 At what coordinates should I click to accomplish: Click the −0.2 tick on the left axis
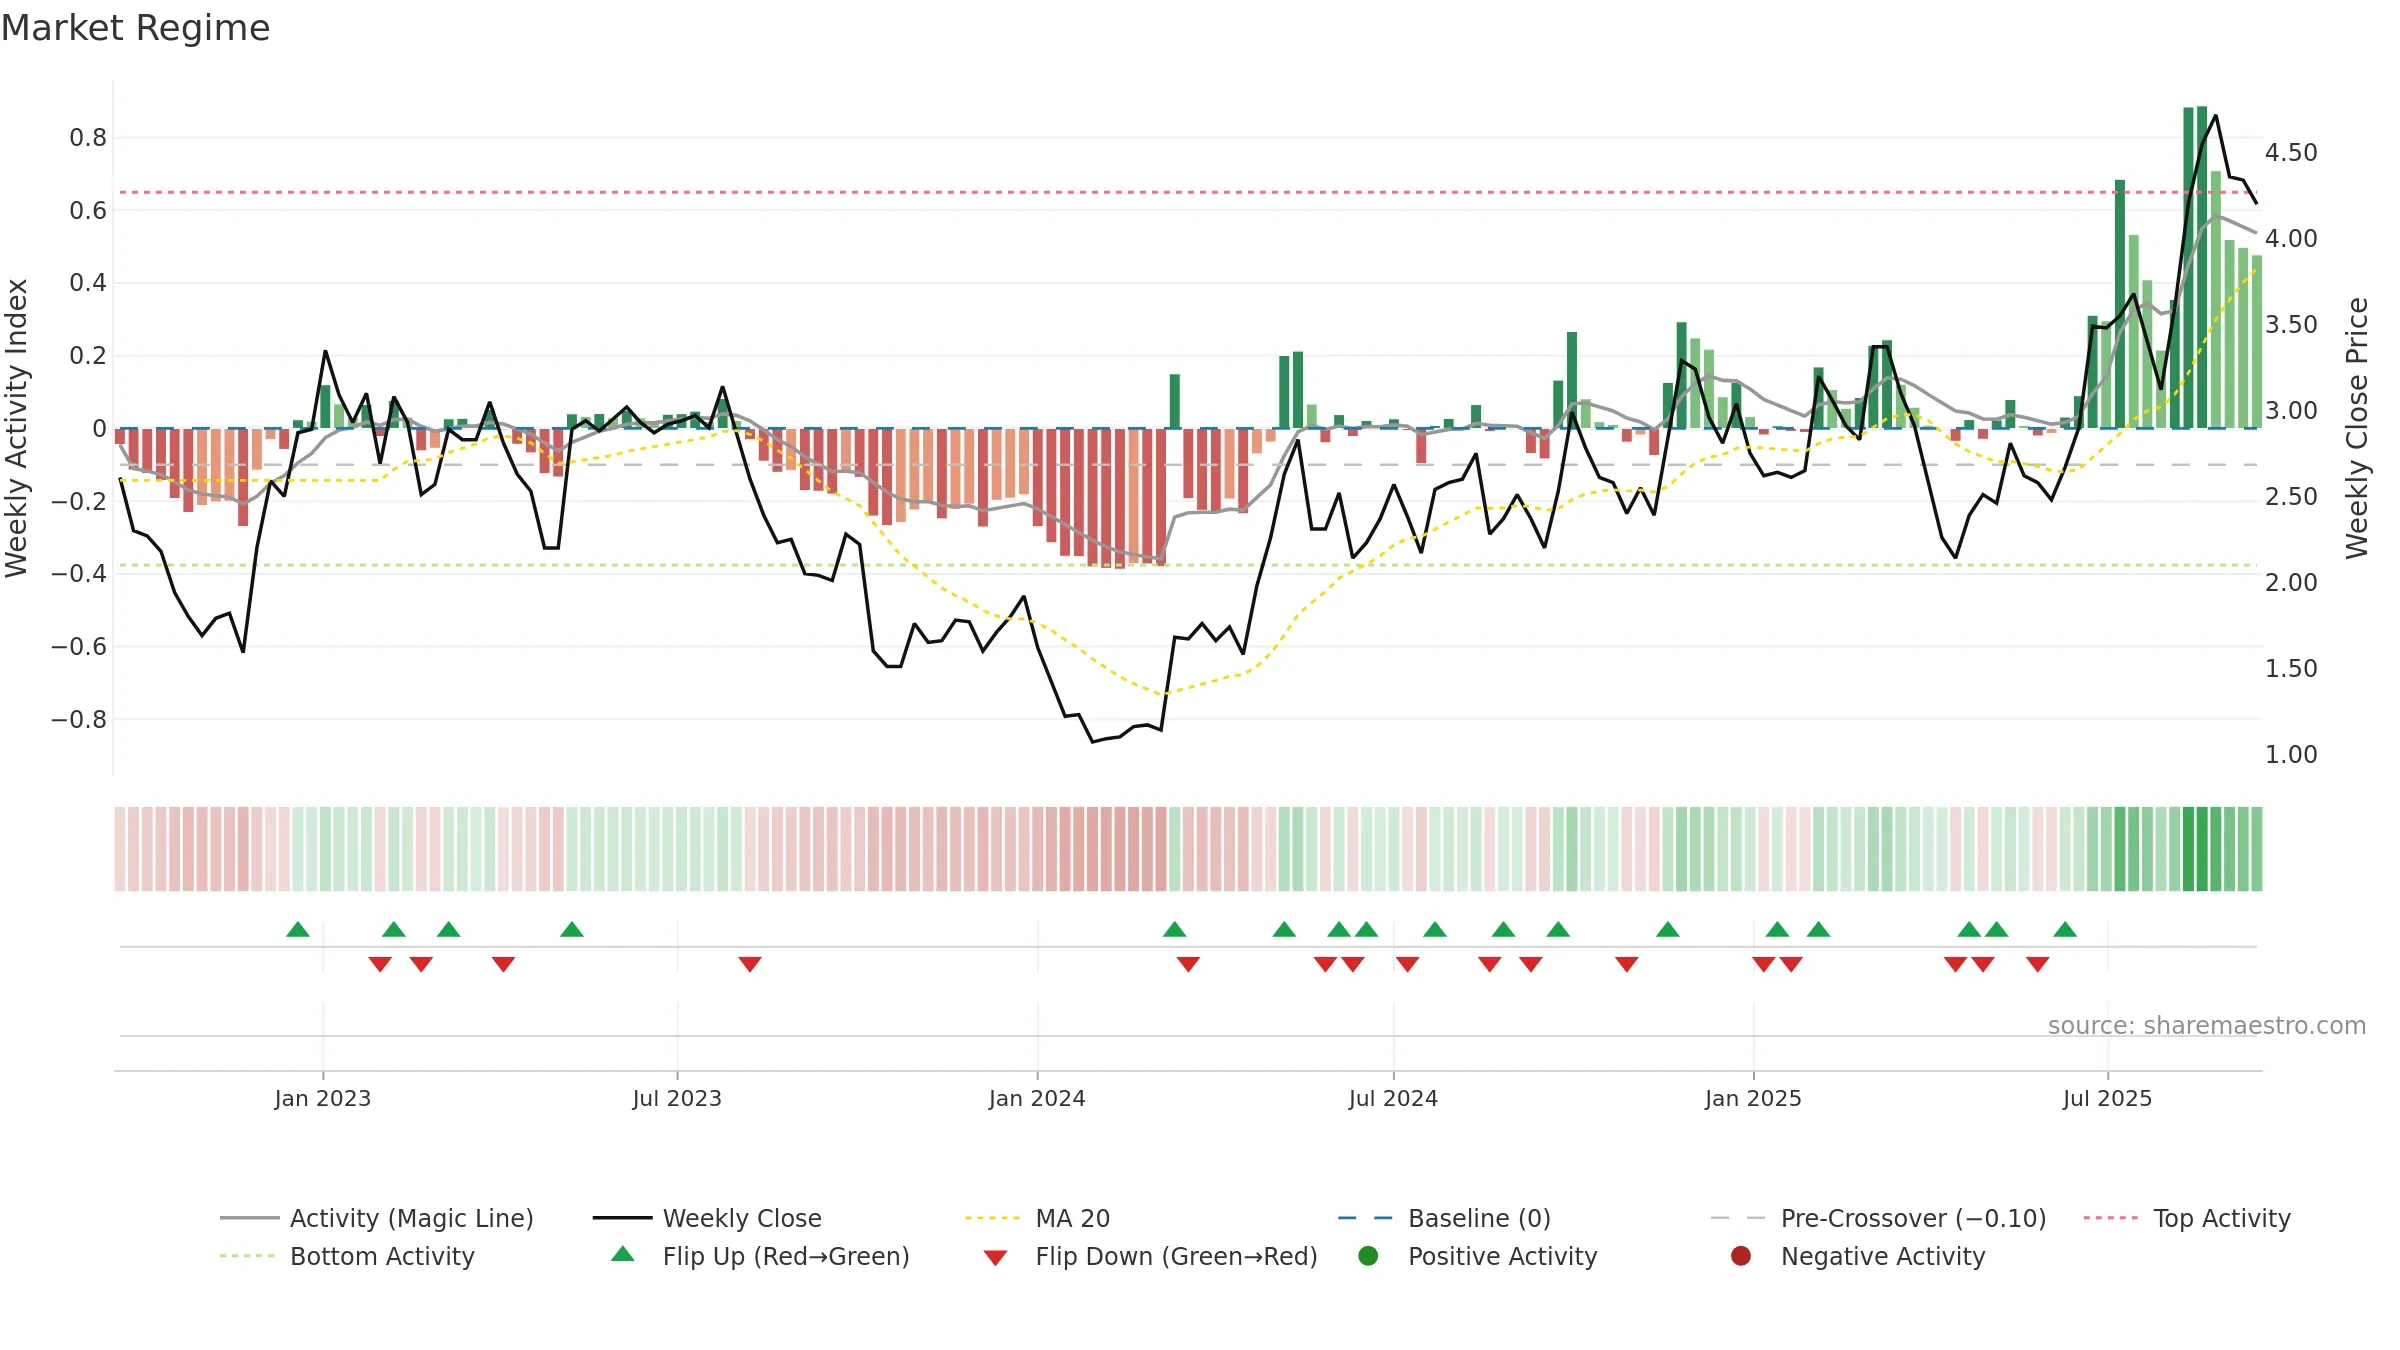pos(79,501)
